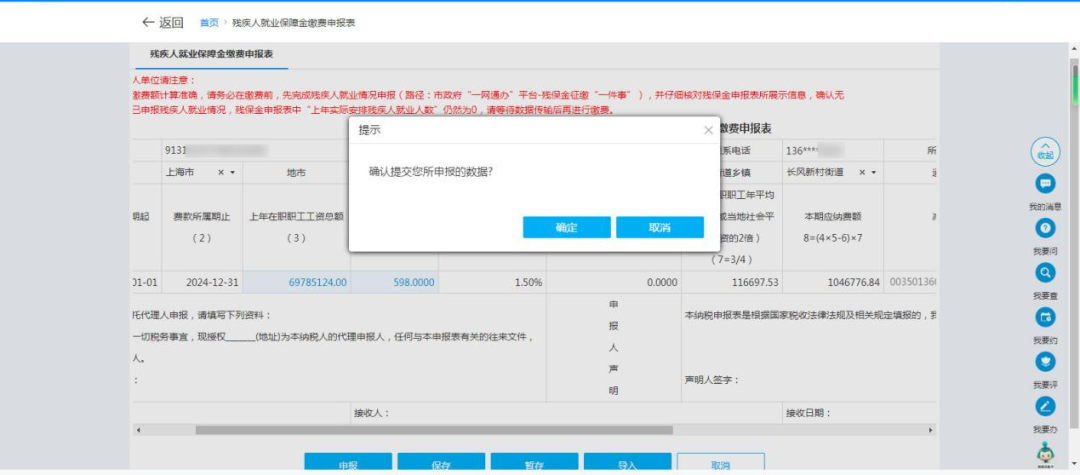Open the 首页 breadcrumb link

coord(209,23)
